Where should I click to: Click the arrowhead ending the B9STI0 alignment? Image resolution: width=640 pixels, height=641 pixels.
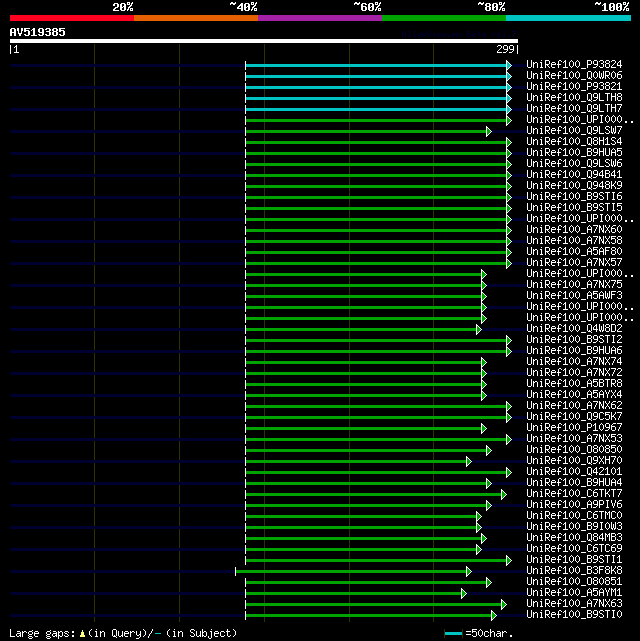[494, 615]
